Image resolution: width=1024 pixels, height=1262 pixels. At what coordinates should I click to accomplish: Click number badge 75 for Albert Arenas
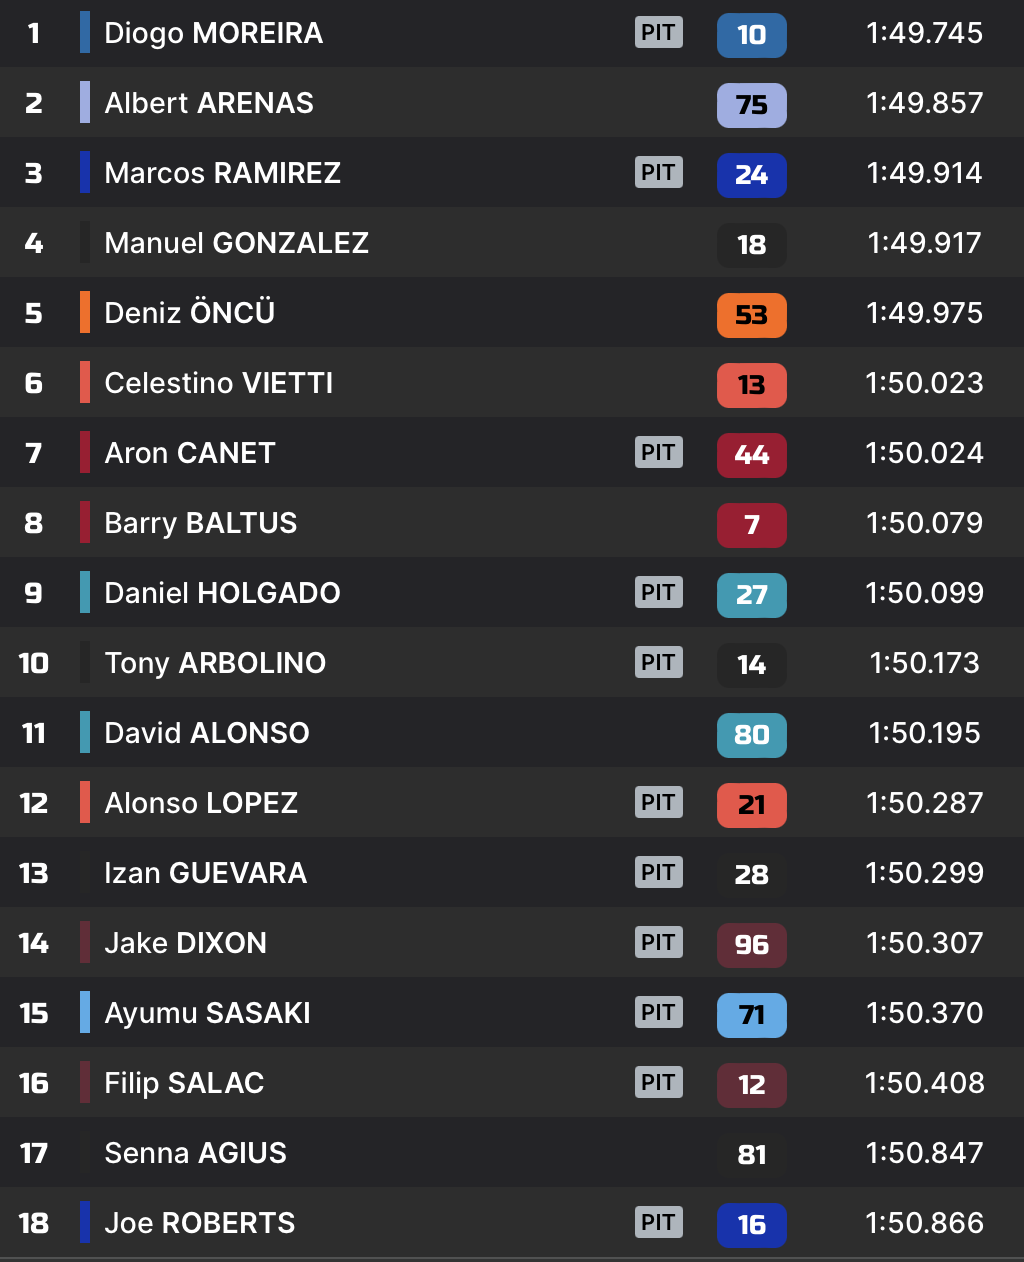pos(751,105)
